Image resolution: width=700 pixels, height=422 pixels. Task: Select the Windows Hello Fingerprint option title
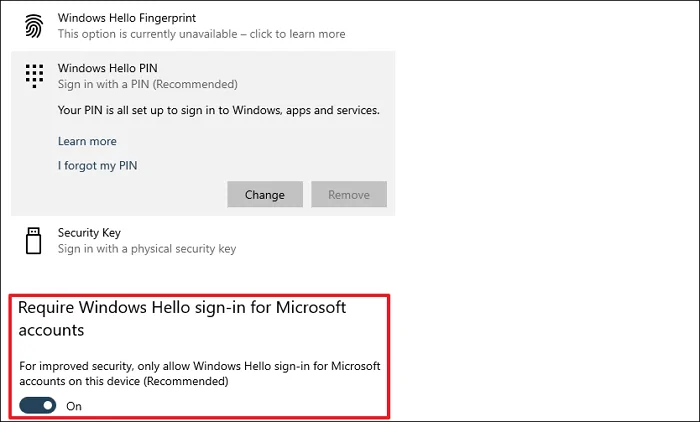(x=127, y=18)
